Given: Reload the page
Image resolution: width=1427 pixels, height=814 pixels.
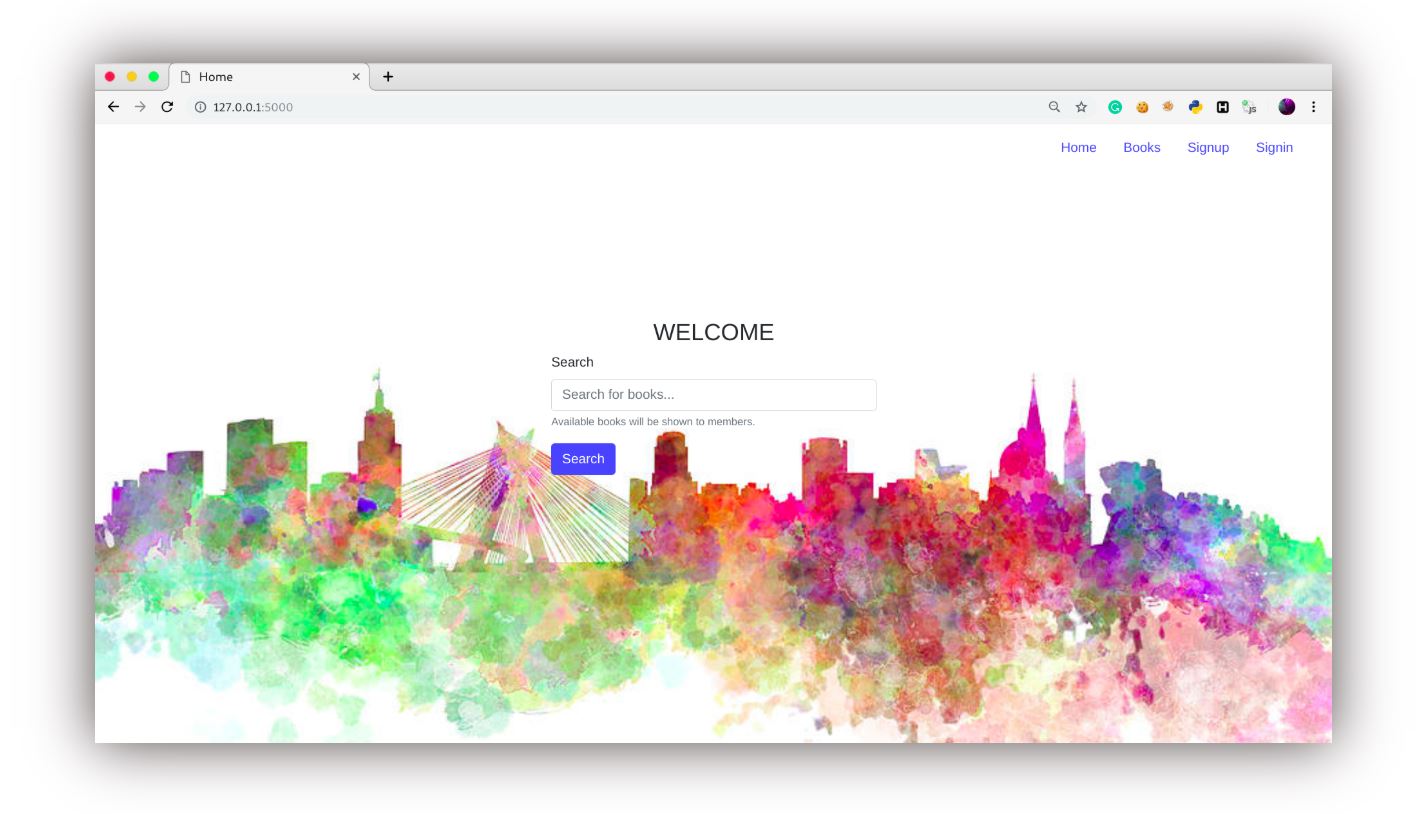Looking at the screenshot, I should click(x=167, y=107).
